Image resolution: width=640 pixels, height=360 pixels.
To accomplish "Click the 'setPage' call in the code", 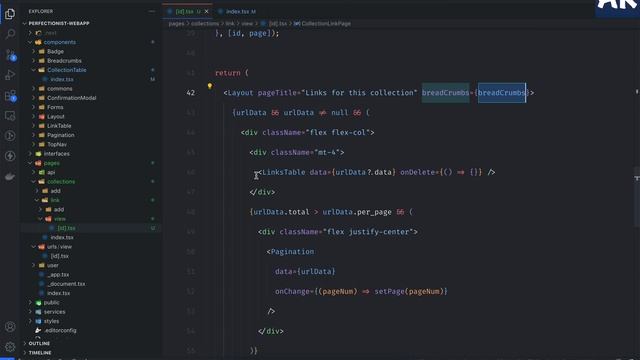I will [x=389, y=291].
